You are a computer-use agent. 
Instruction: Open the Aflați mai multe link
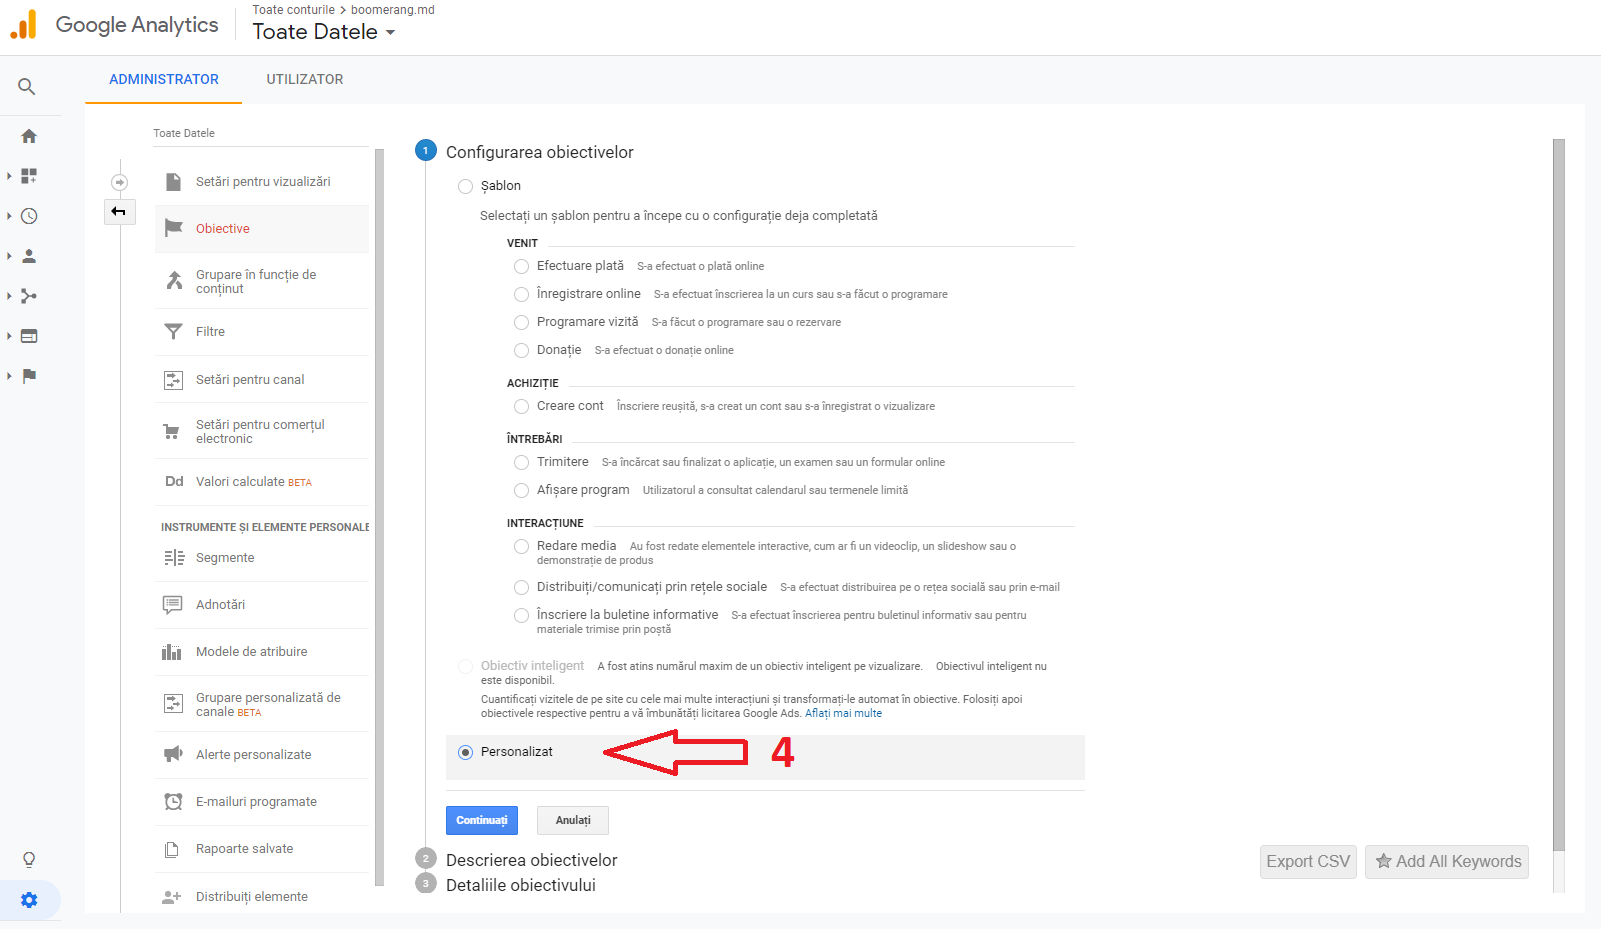(843, 713)
